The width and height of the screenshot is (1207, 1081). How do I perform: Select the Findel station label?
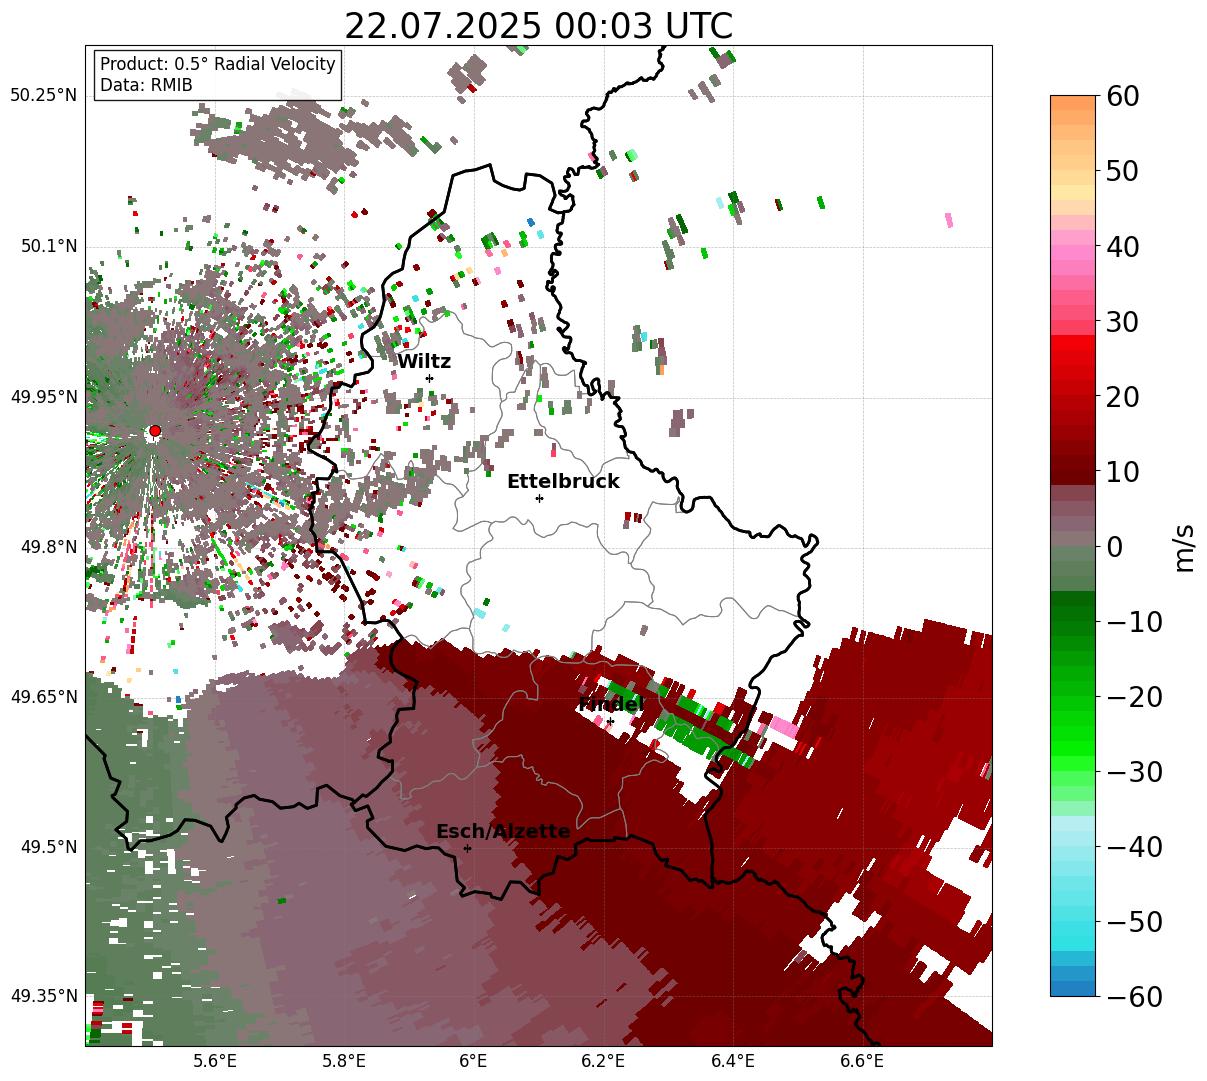click(x=610, y=705)
